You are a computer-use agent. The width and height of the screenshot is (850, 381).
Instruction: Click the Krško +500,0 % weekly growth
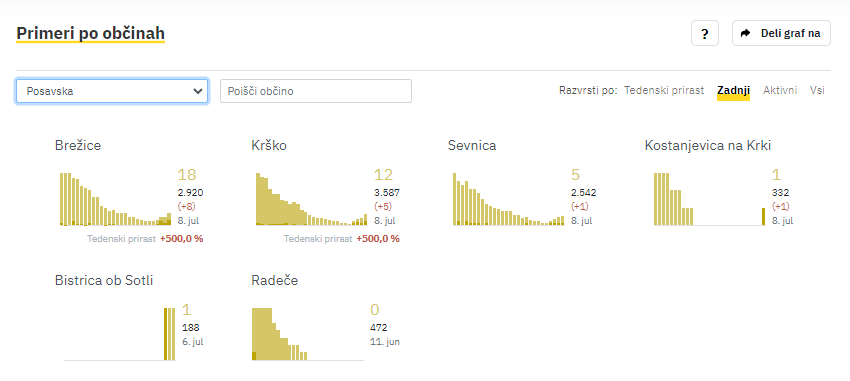[378, 238]
